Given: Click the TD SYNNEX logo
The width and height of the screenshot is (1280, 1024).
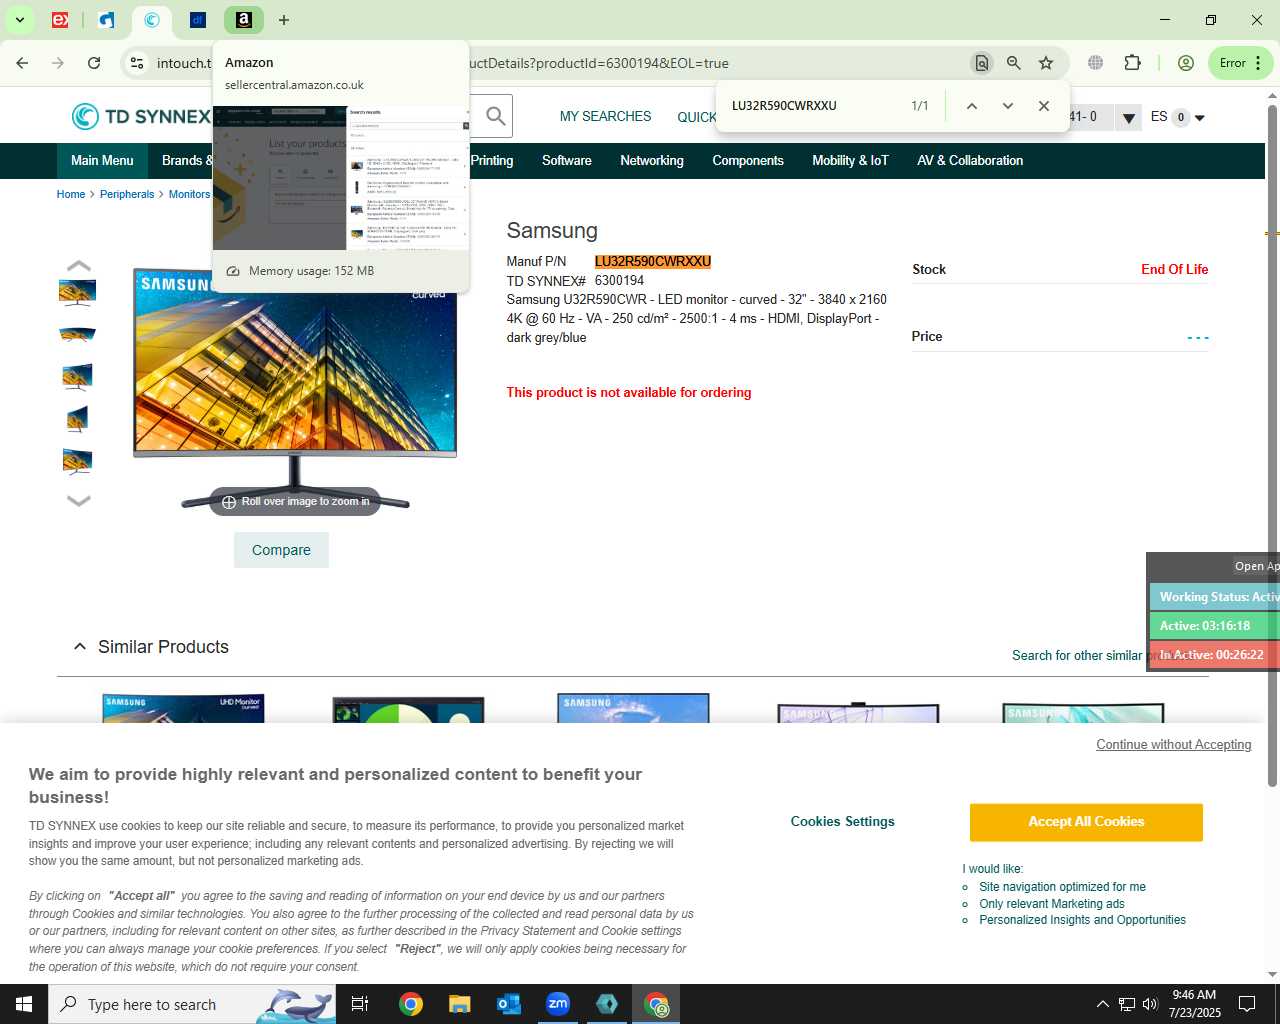Looking at the screenshot, I should coord(141,116).
